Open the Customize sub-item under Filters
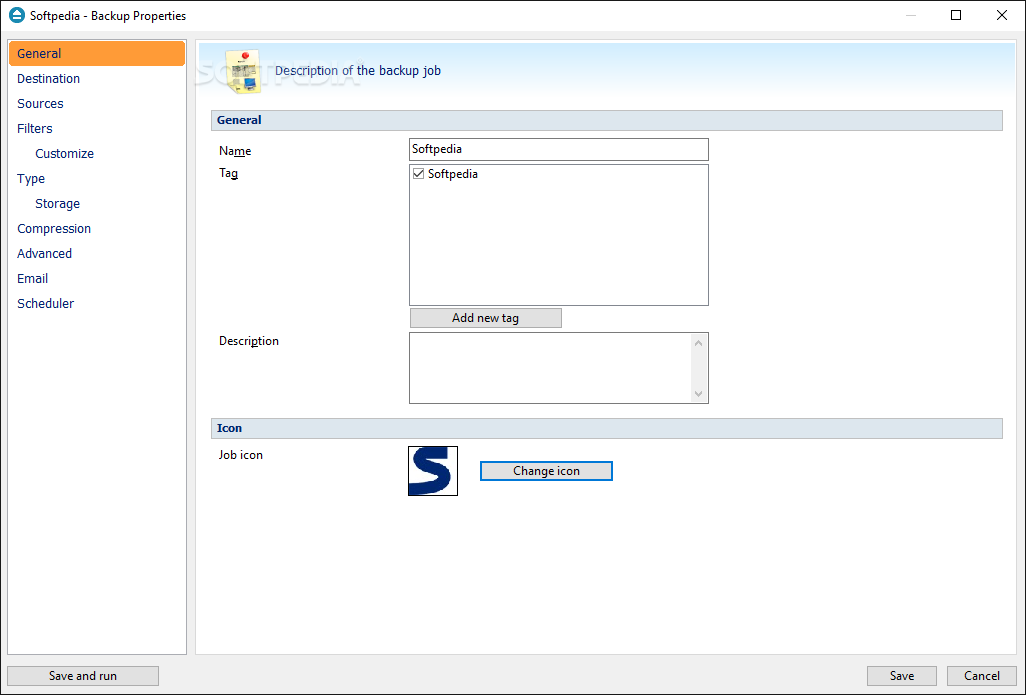1026x695 pixels. [64, 153]
